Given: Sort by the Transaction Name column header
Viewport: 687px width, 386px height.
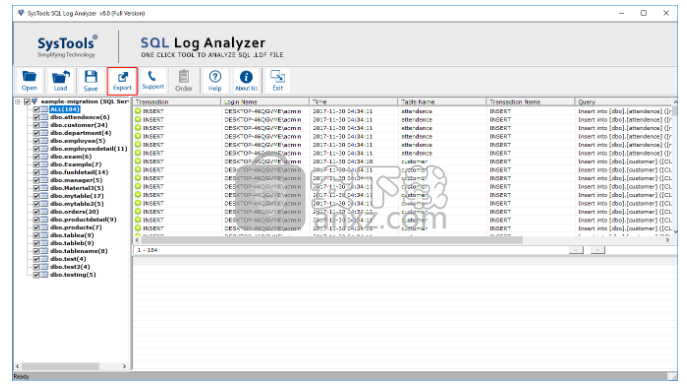Looking at the screenshot, I should (531, 102).
